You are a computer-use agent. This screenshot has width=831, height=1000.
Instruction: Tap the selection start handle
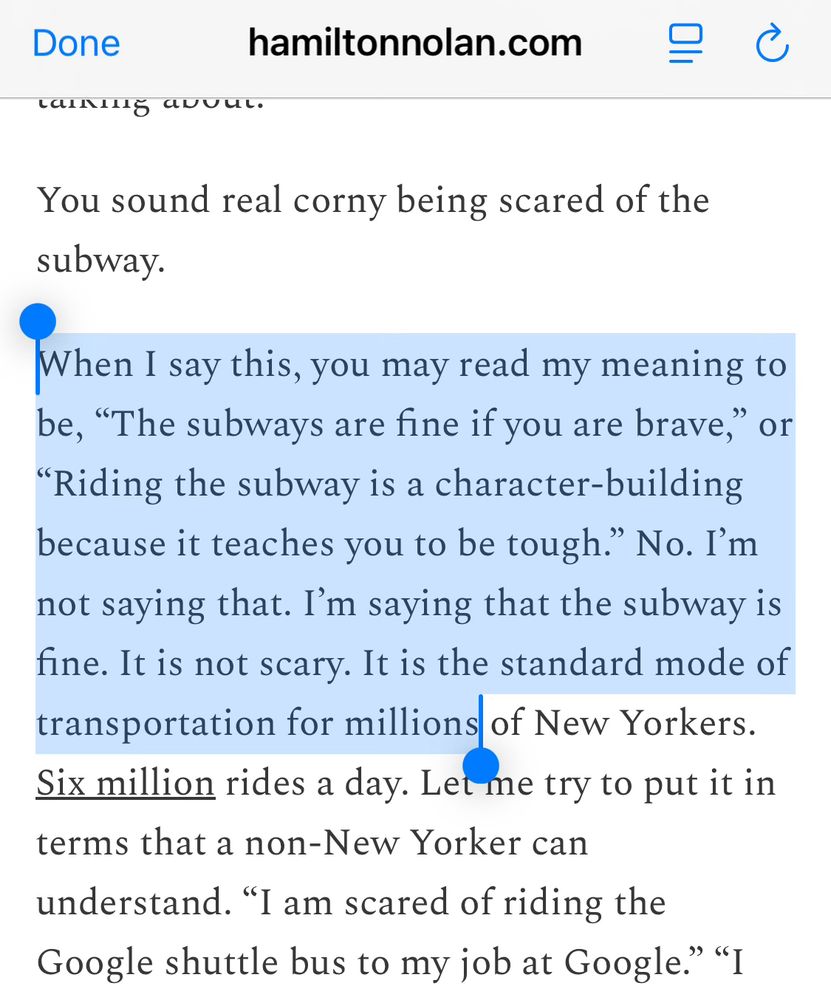tap(38, 321)
